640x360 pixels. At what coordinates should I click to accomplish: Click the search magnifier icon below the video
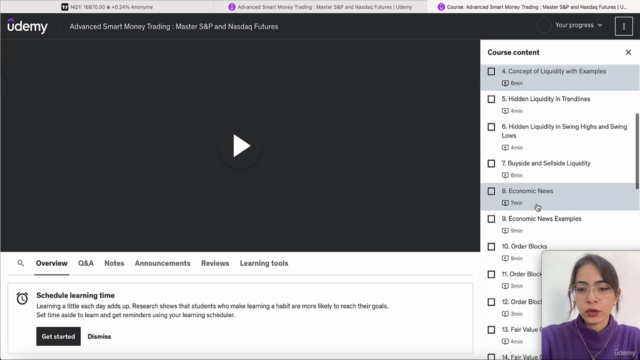(20, 263)
